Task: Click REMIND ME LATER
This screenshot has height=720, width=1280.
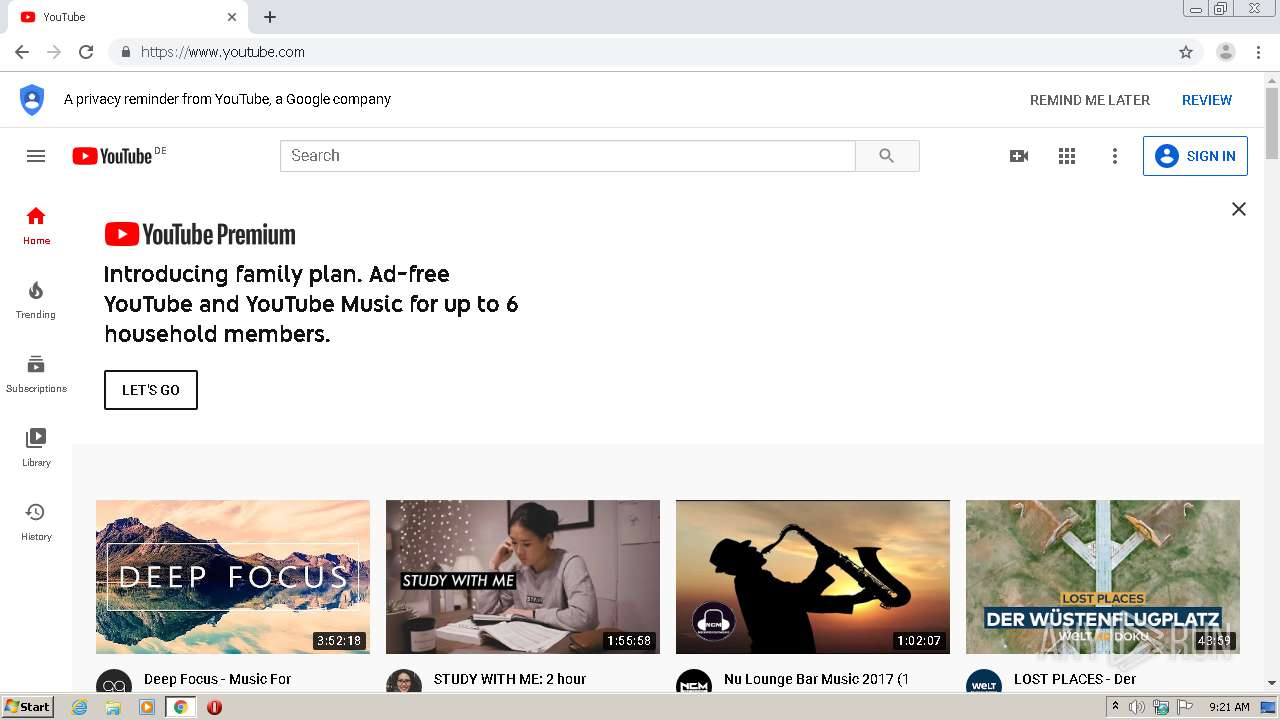Action: click(x=1090, y=100)
